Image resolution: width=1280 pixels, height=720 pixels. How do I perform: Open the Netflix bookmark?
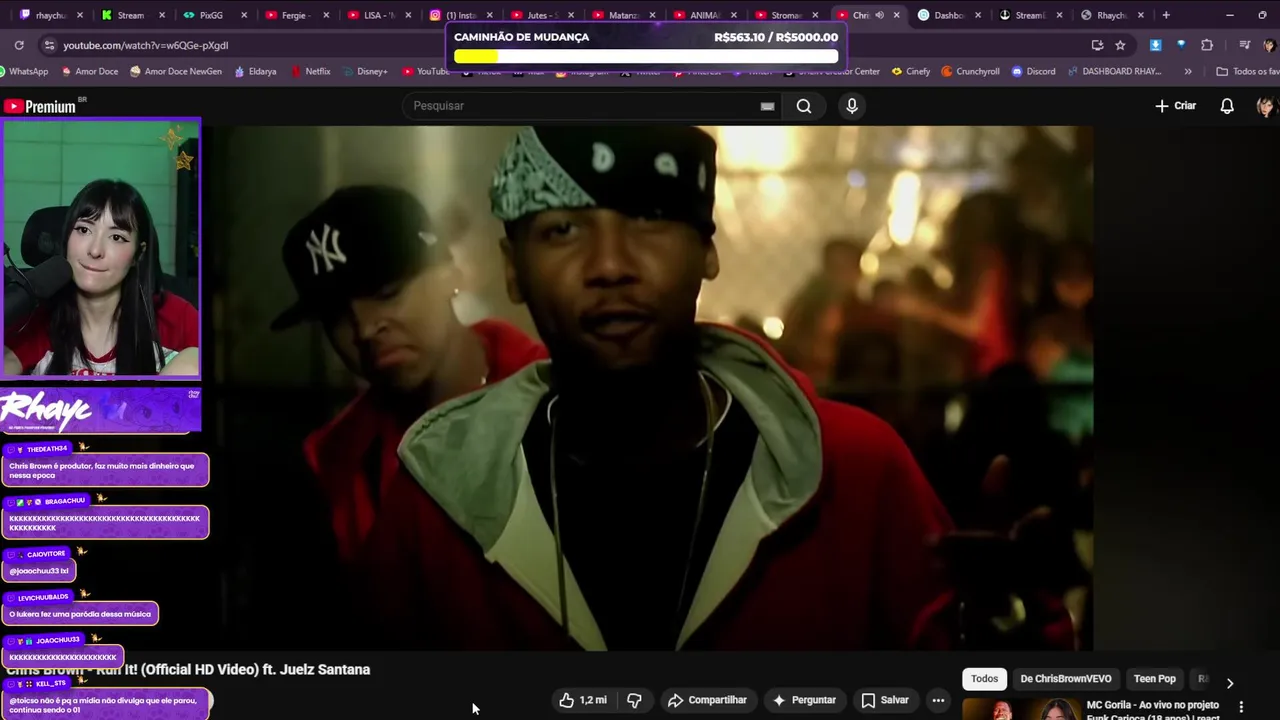pos(310,71)
